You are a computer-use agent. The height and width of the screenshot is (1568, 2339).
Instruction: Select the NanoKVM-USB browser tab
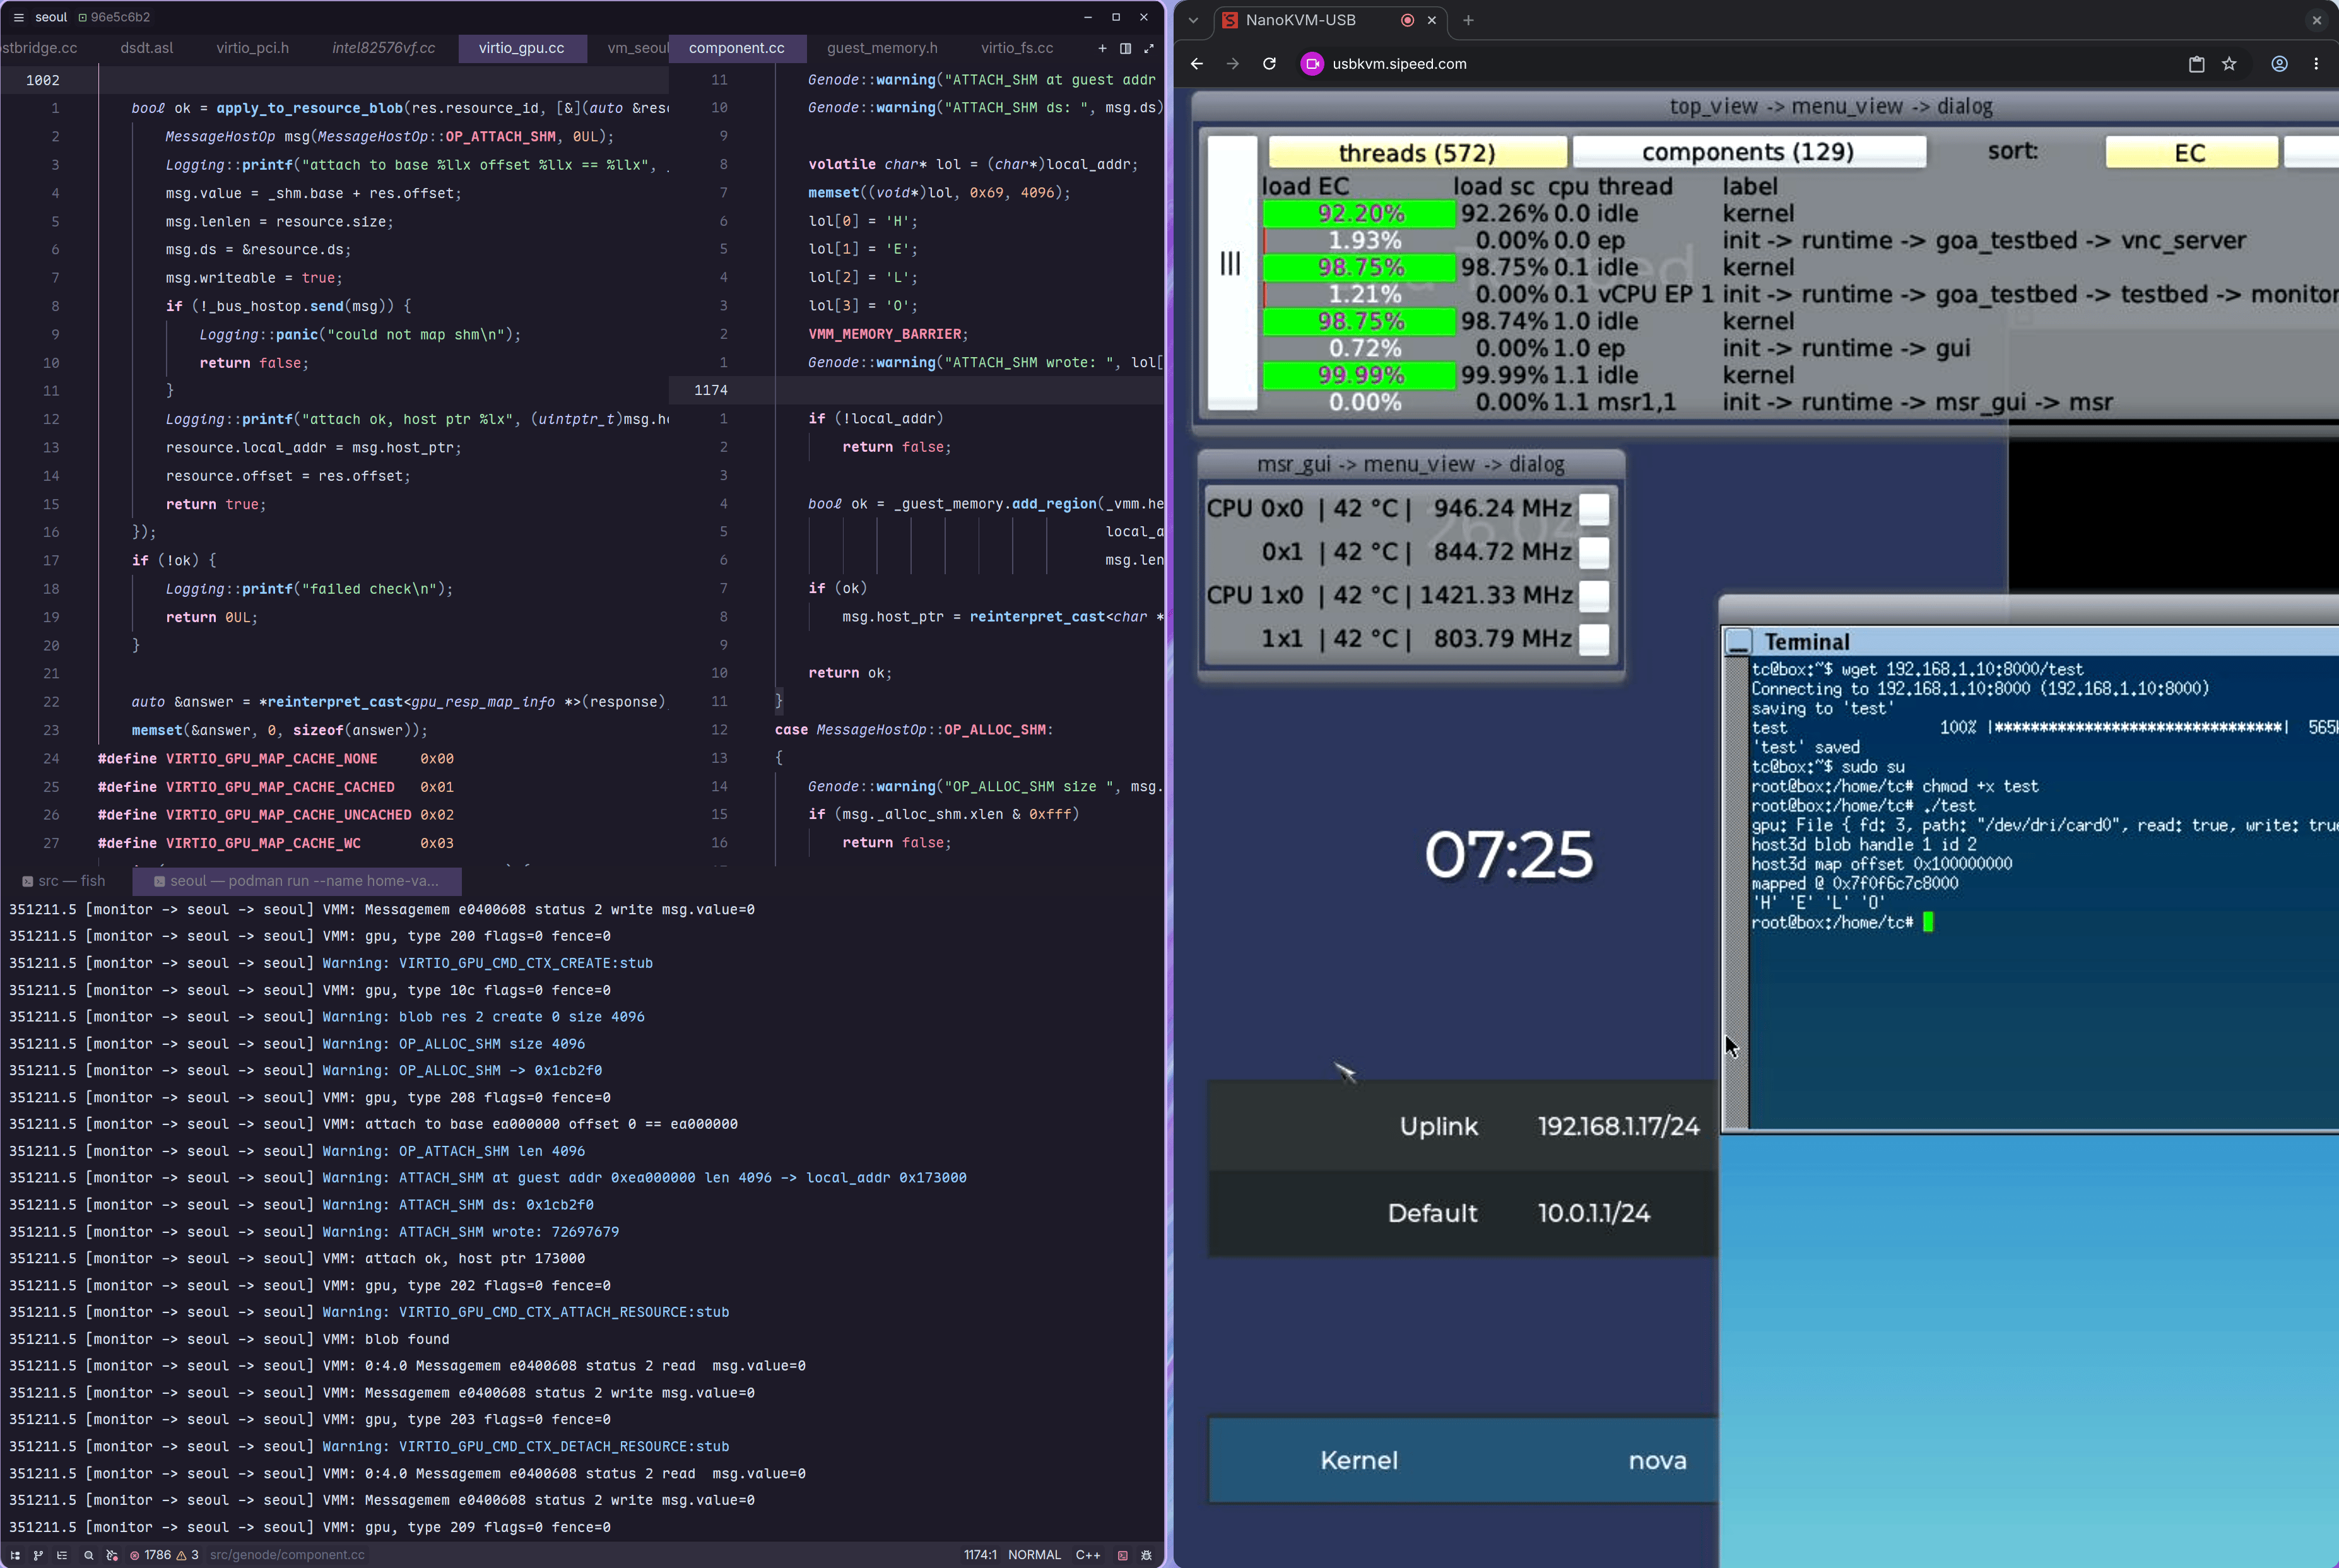click(1330, 20)
